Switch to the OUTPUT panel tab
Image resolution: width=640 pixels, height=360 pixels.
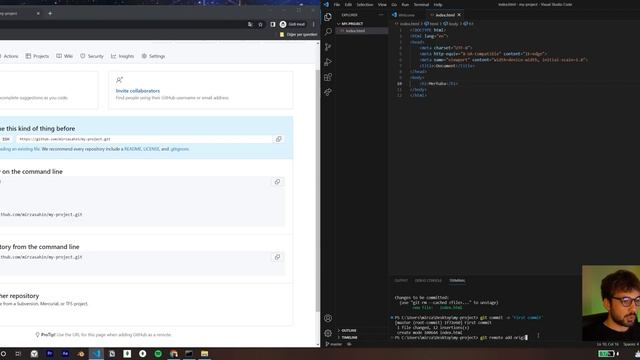click(401, 281)
